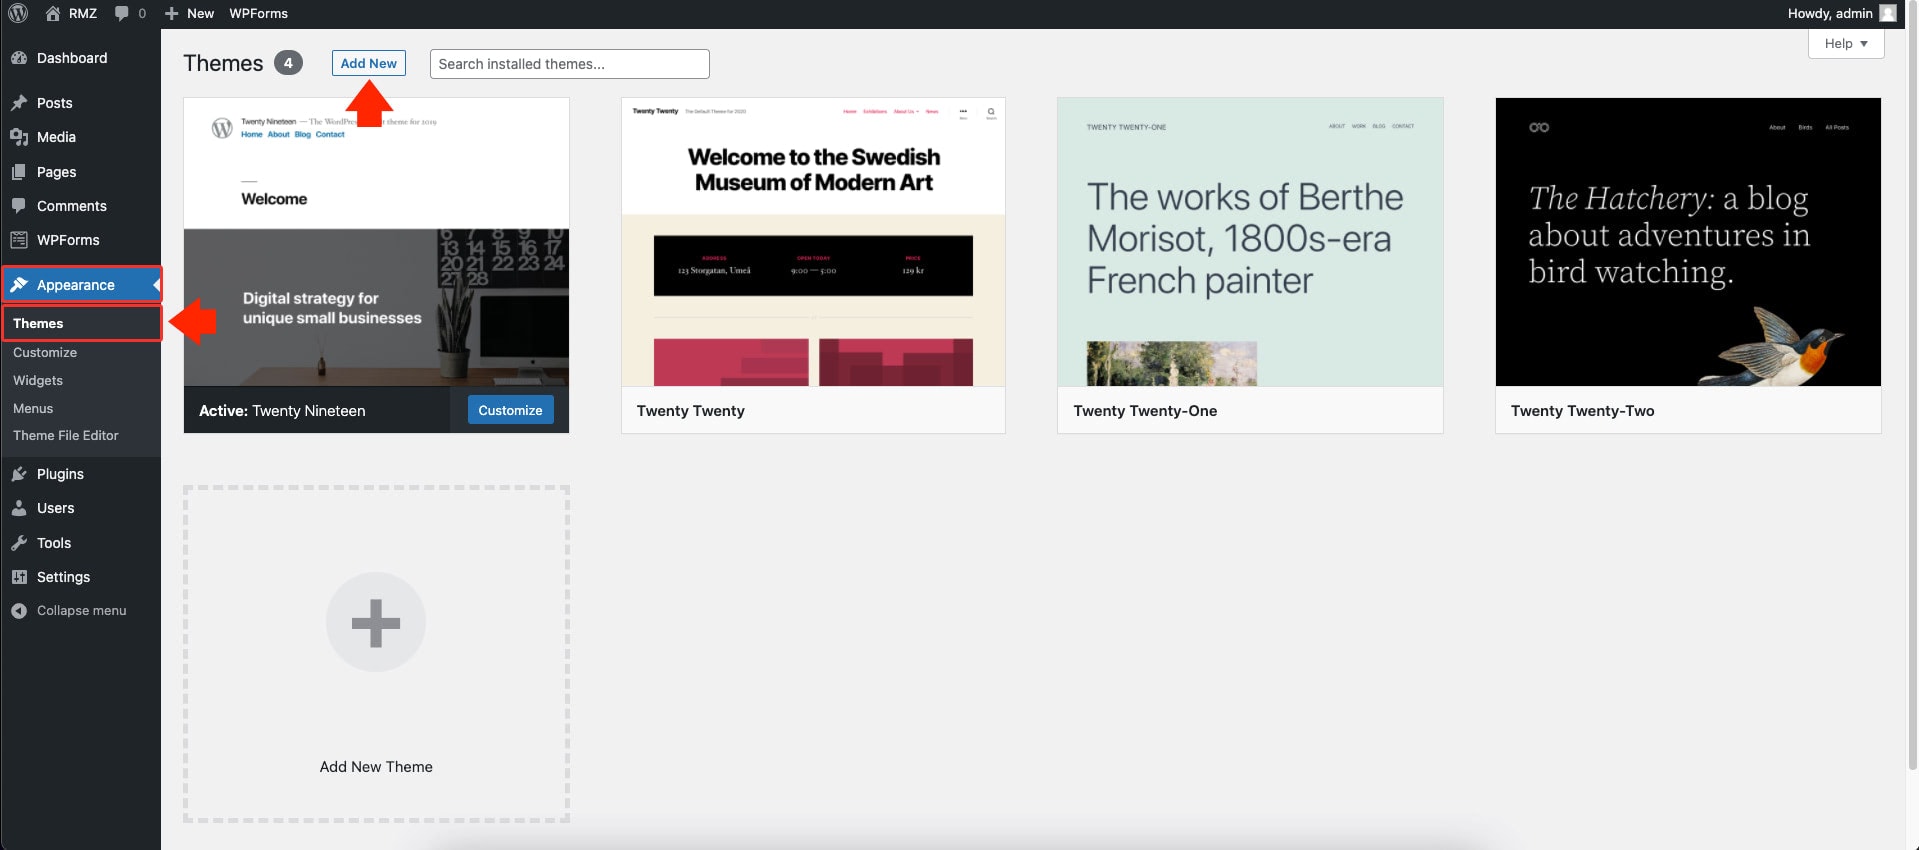Select Appearance in sidebar
Image resolution: width=1919 pixels, height=850 pixels.
pos(80,285)
